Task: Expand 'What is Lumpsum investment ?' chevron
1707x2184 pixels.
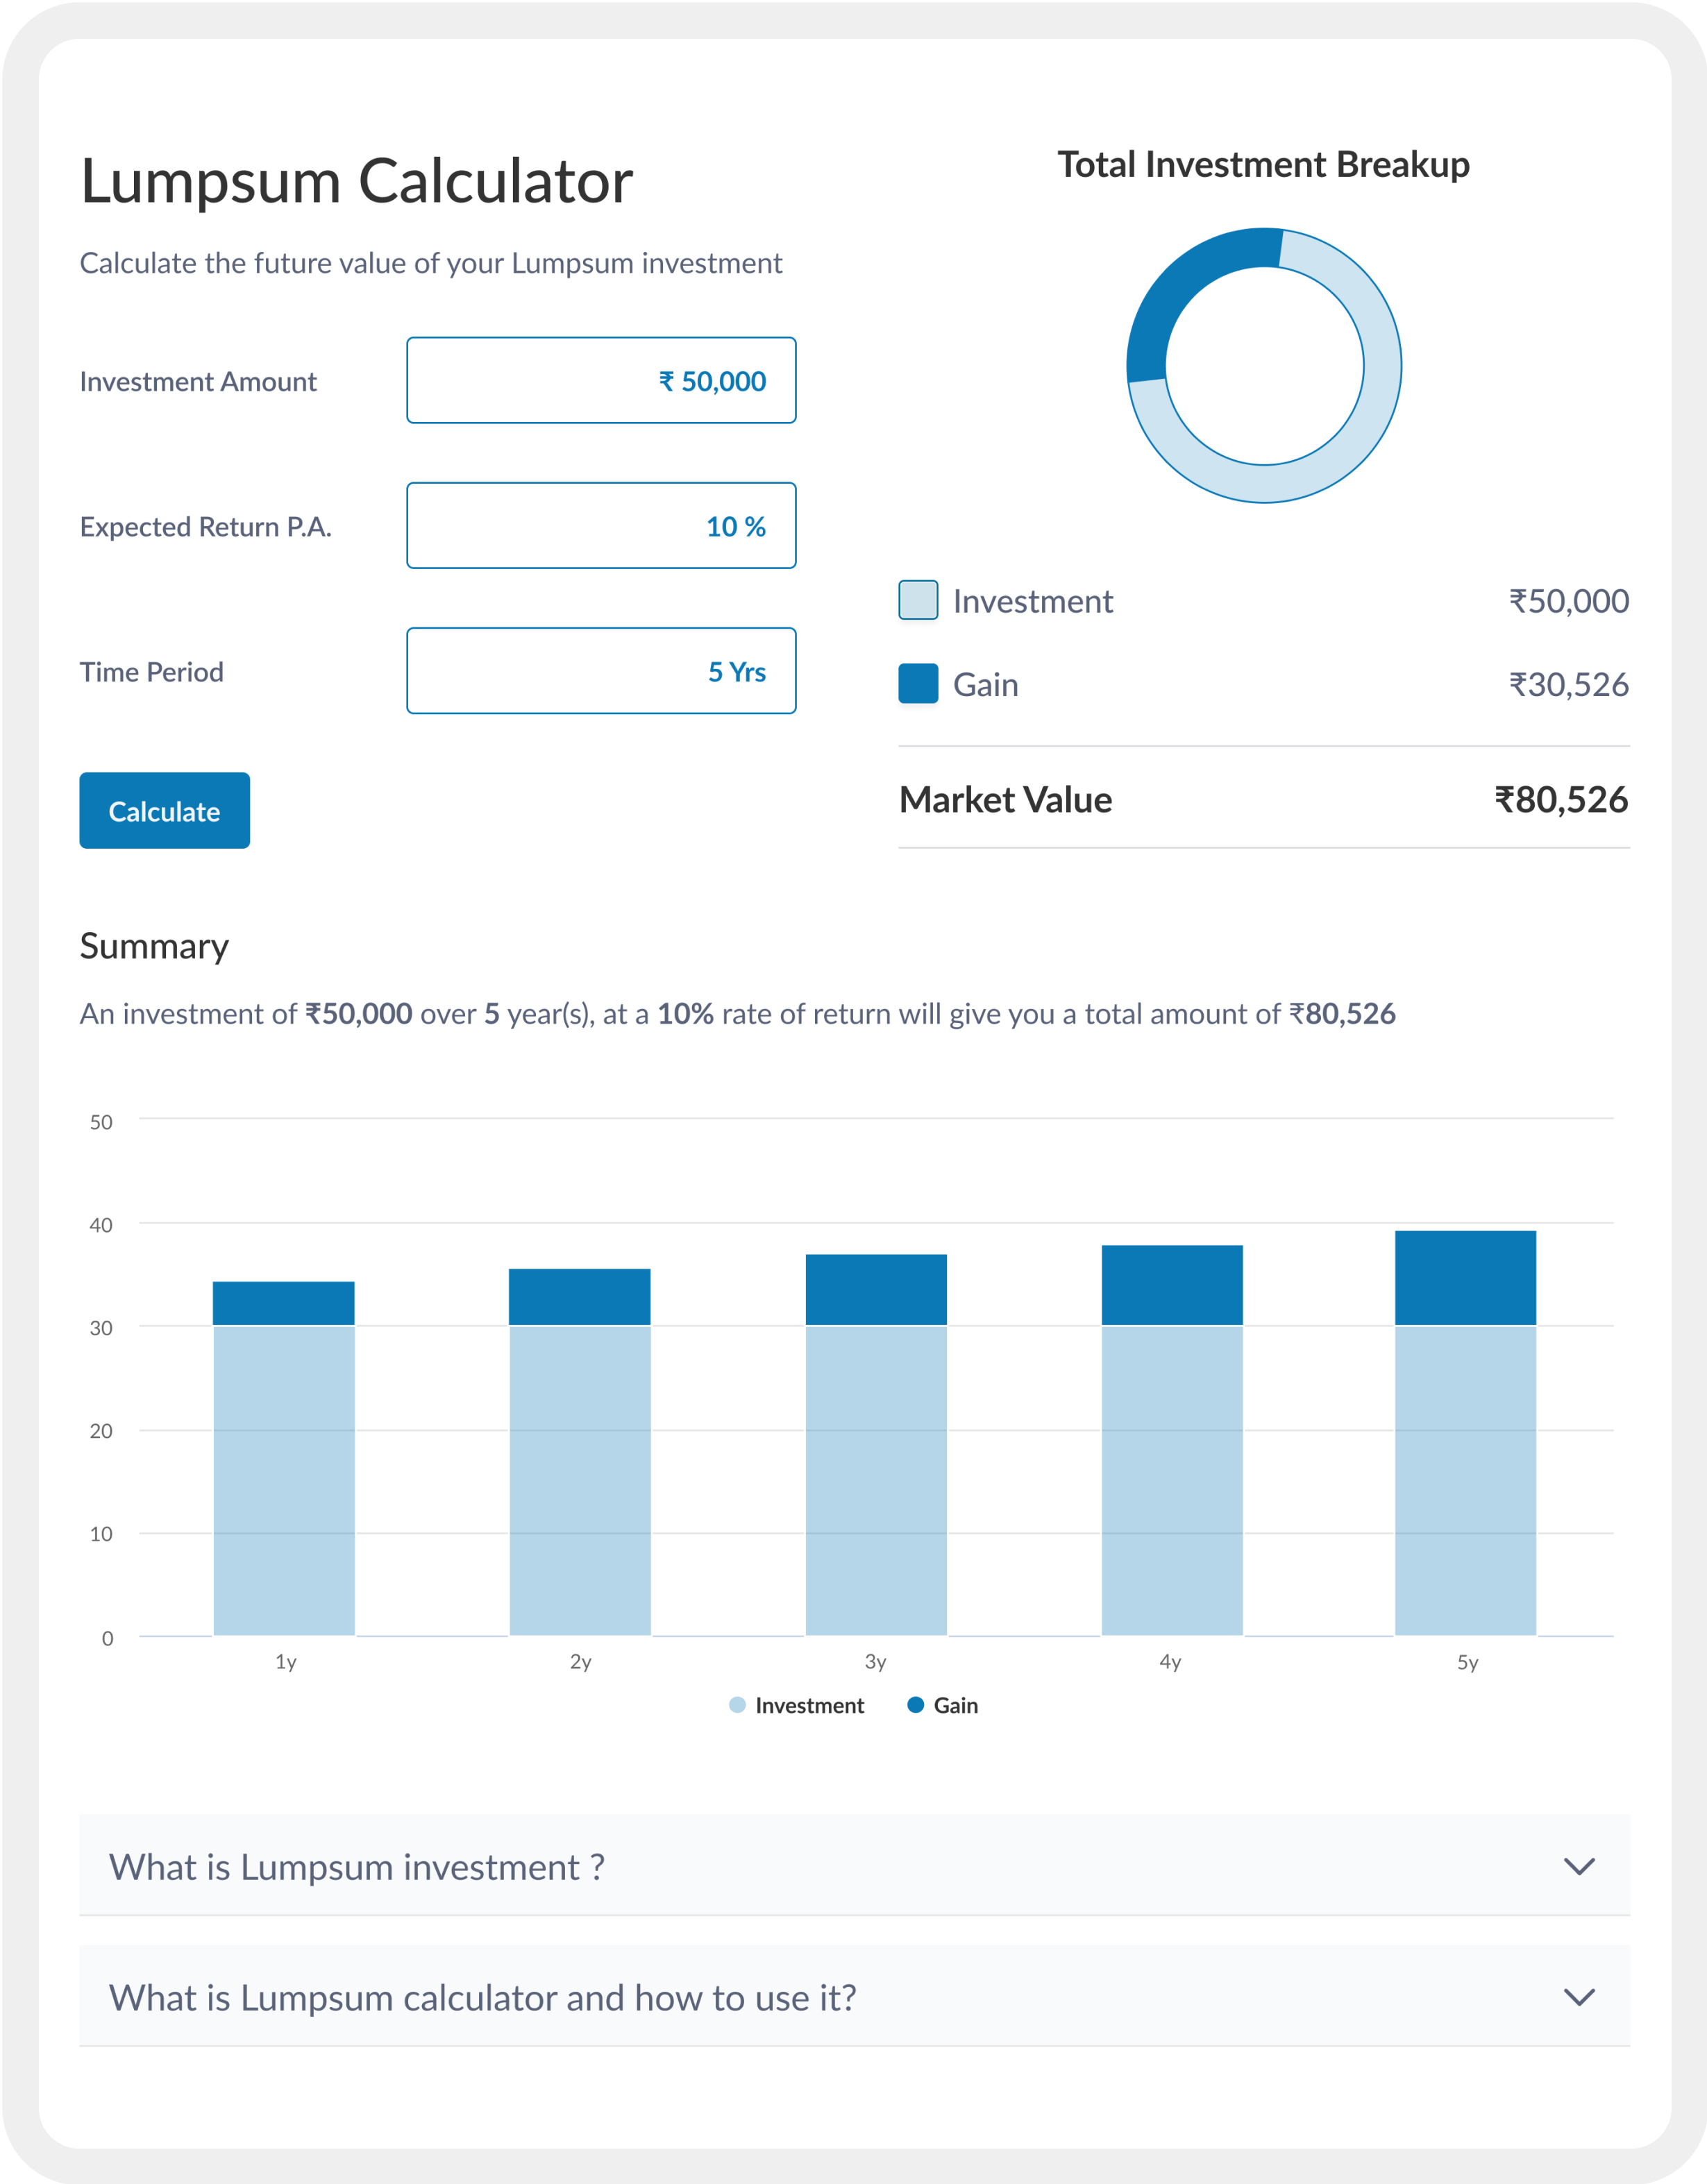Action: 1578,1867
